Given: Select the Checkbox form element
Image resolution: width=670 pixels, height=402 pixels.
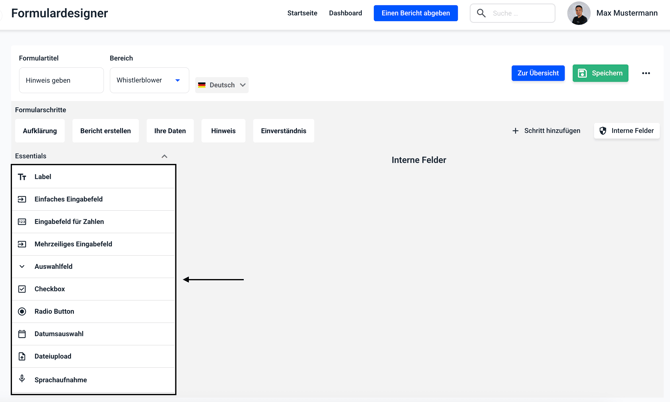Looking at the screenshot, I should click(50, 289).
